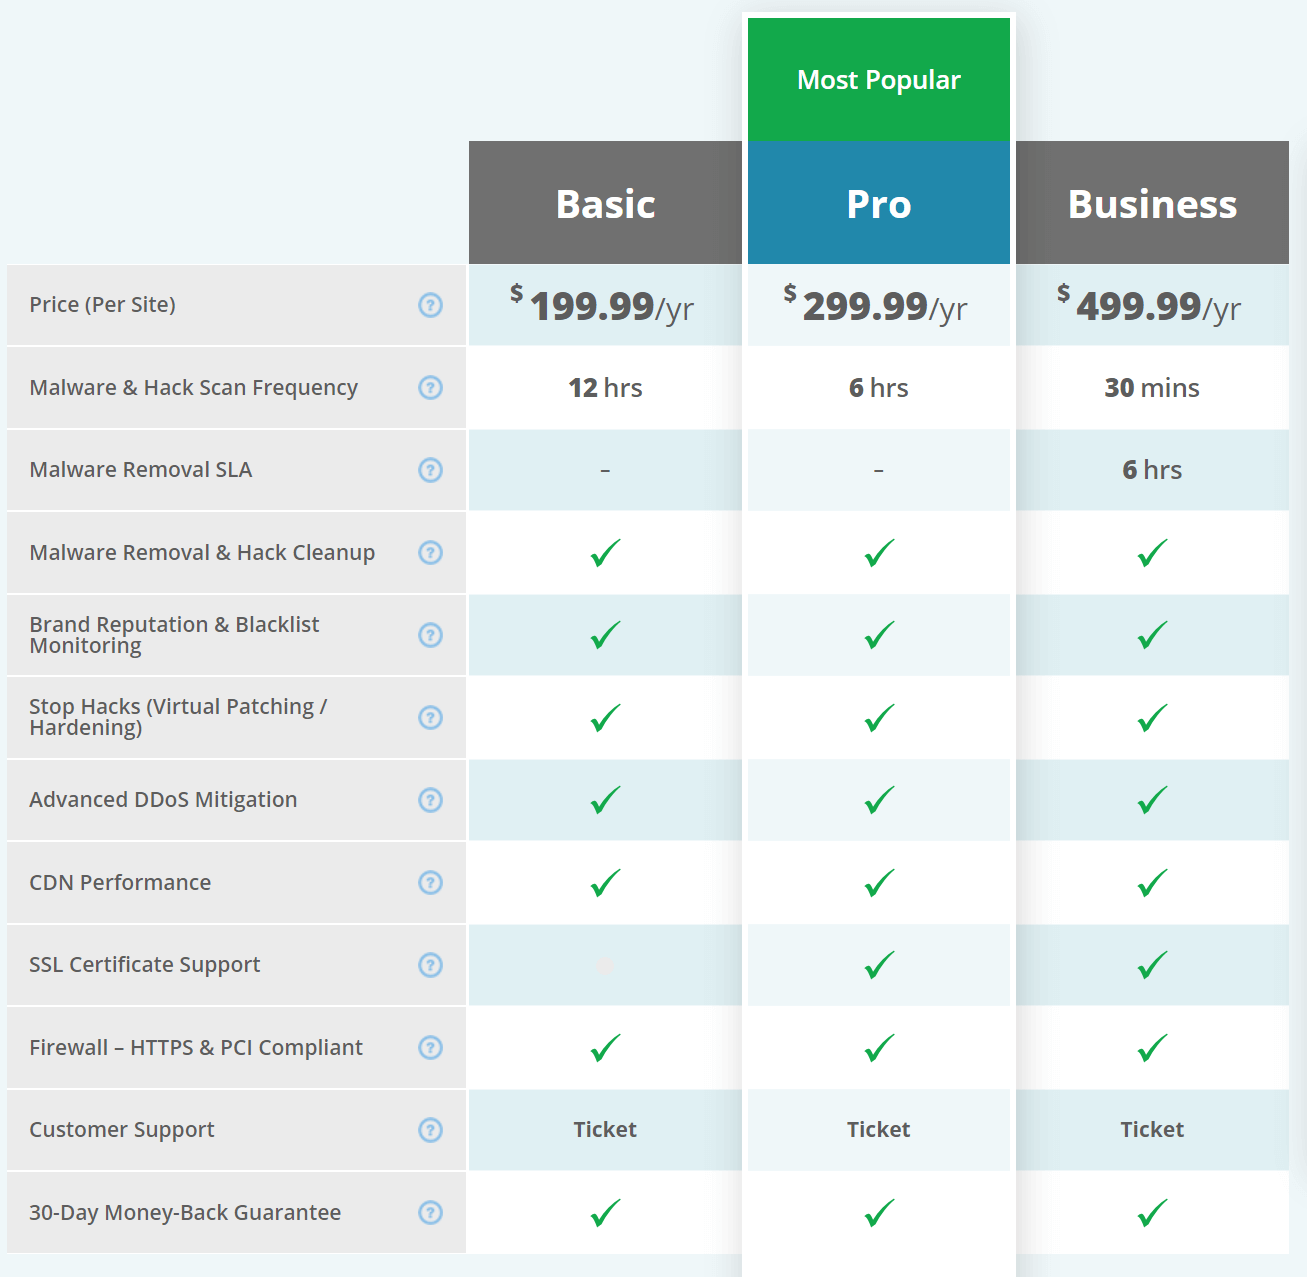The image size is (1307, 1277).
Task: Click Business checkmark for Advanced DDoS Mitigation
Action: coord(1152,800)
